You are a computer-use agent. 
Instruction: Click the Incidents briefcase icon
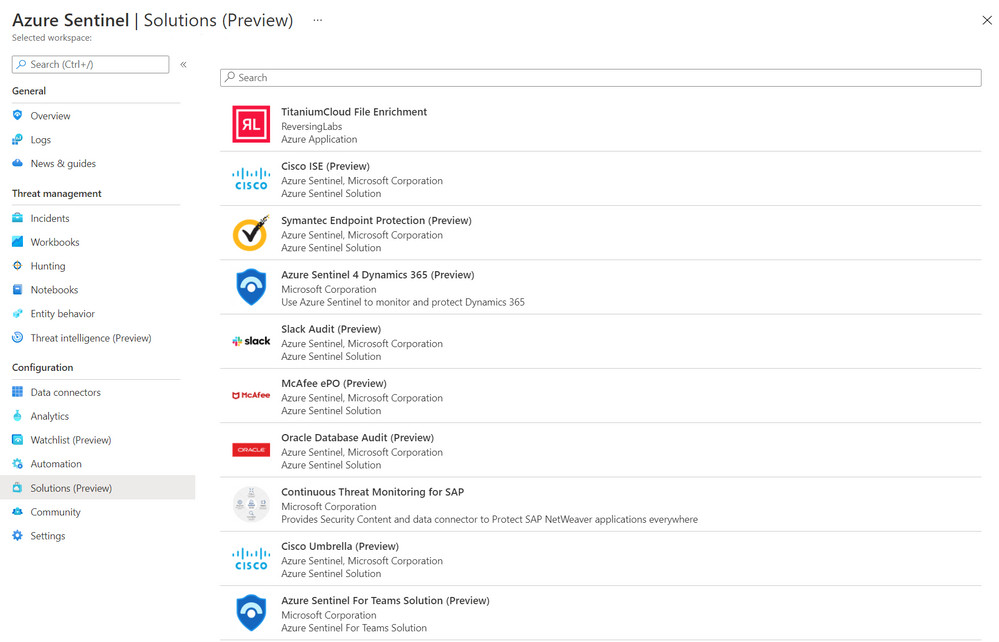[17, 218]
